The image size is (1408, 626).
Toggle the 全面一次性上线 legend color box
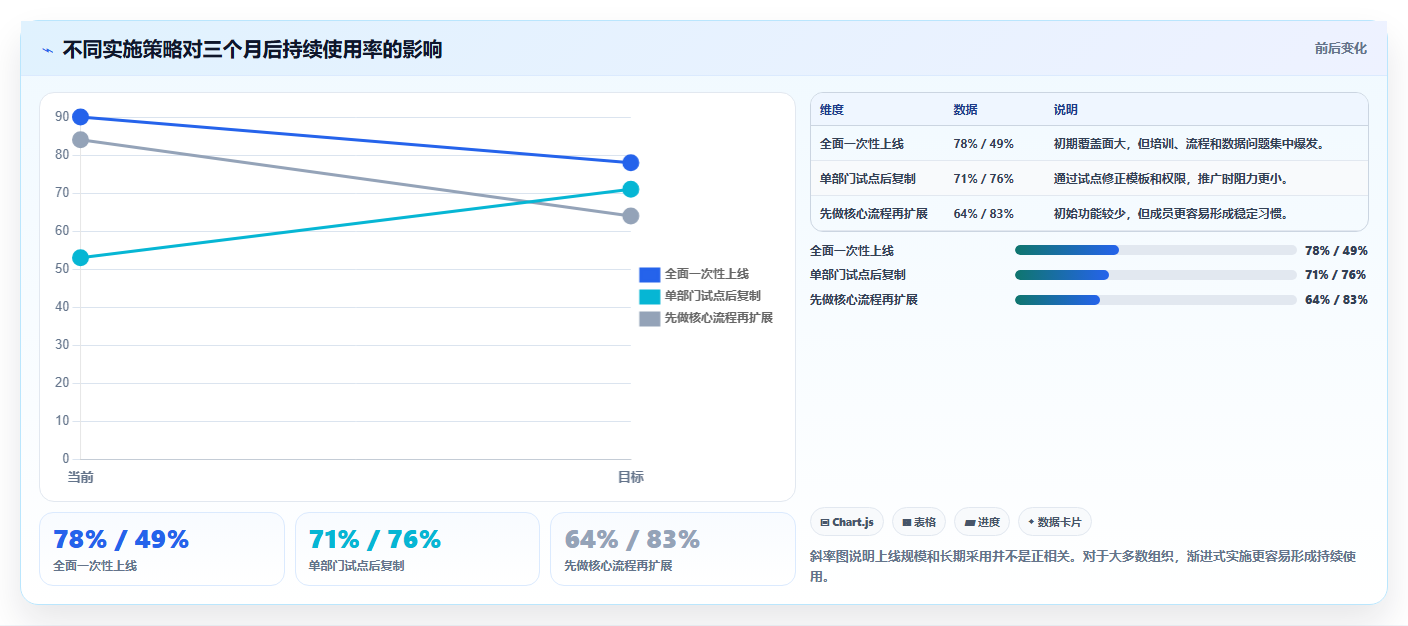pyautogui.click(x=650, y=274)
